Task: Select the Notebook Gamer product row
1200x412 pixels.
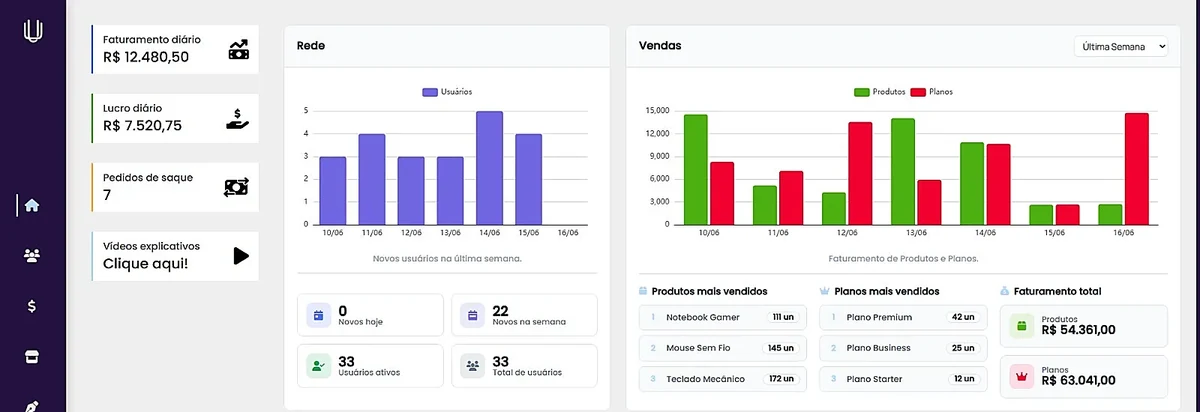Action: (x=721, y=317)
